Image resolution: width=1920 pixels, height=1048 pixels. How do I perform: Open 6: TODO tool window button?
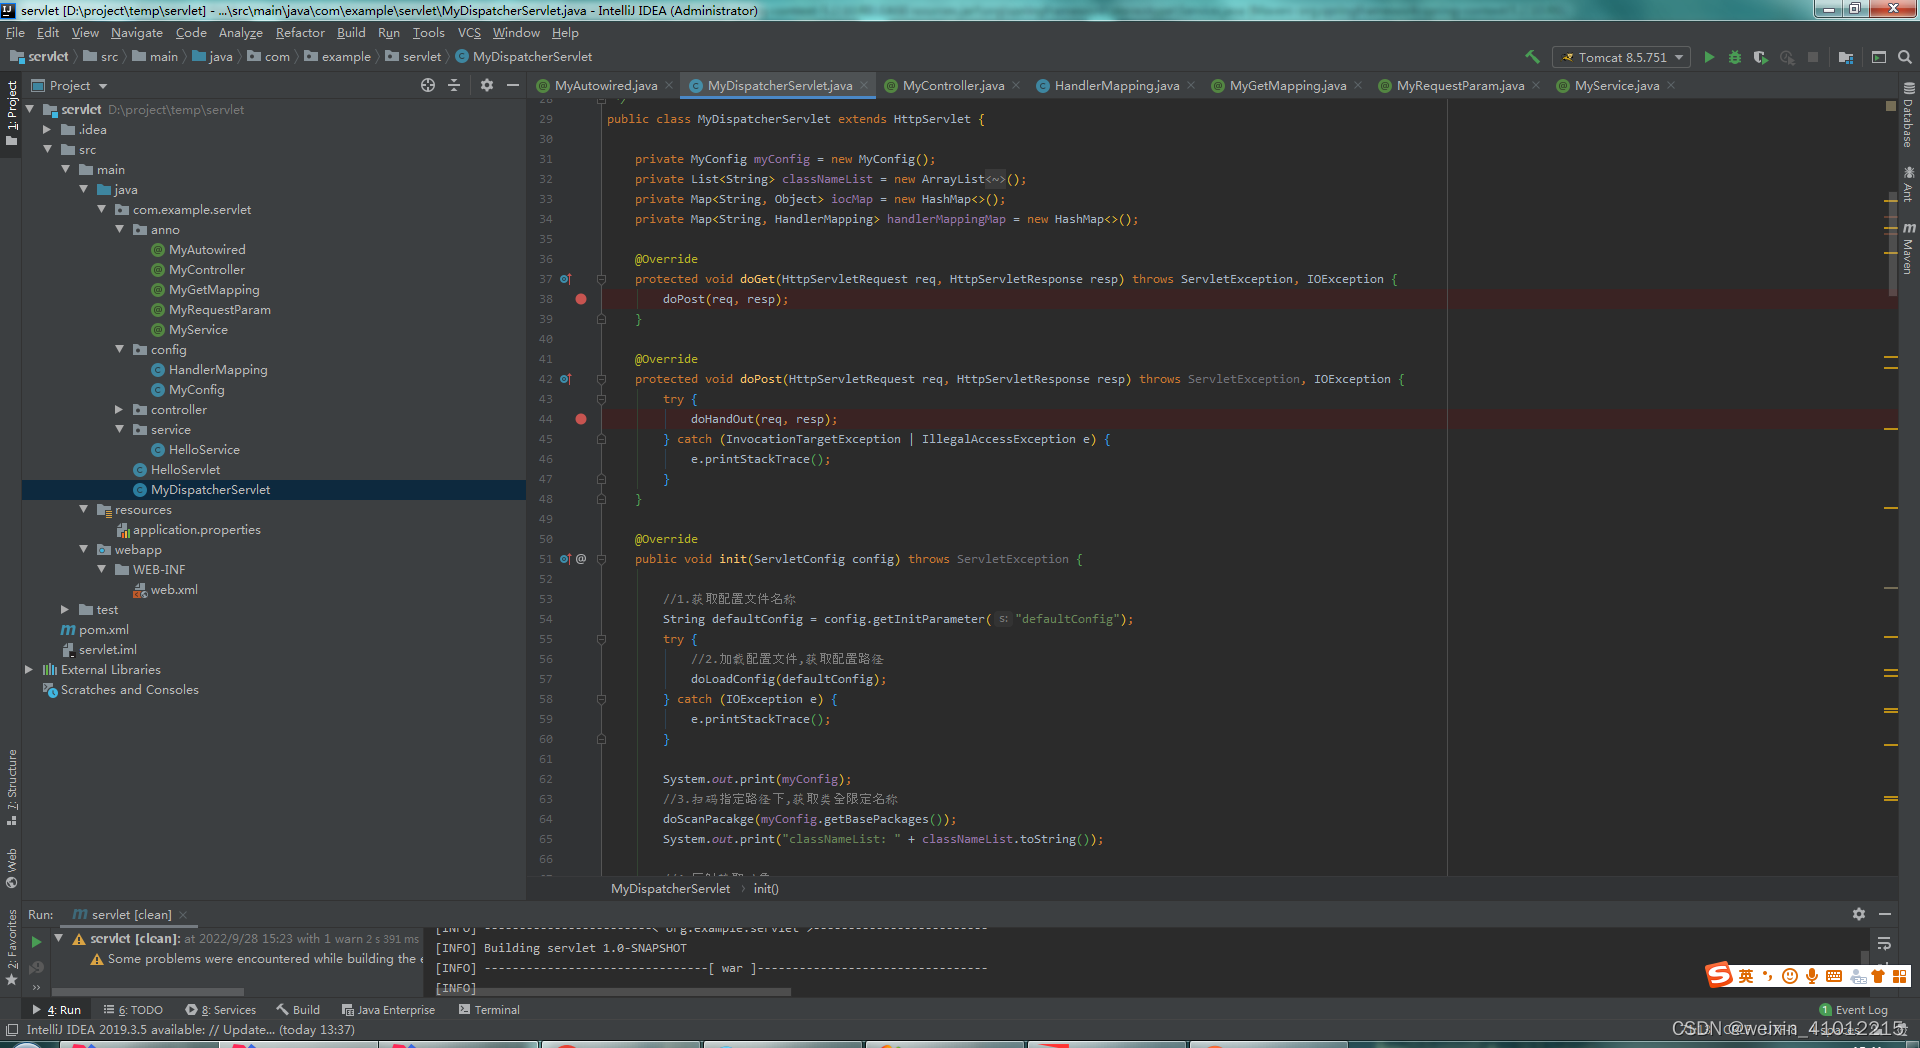[x=133, y=1009]
